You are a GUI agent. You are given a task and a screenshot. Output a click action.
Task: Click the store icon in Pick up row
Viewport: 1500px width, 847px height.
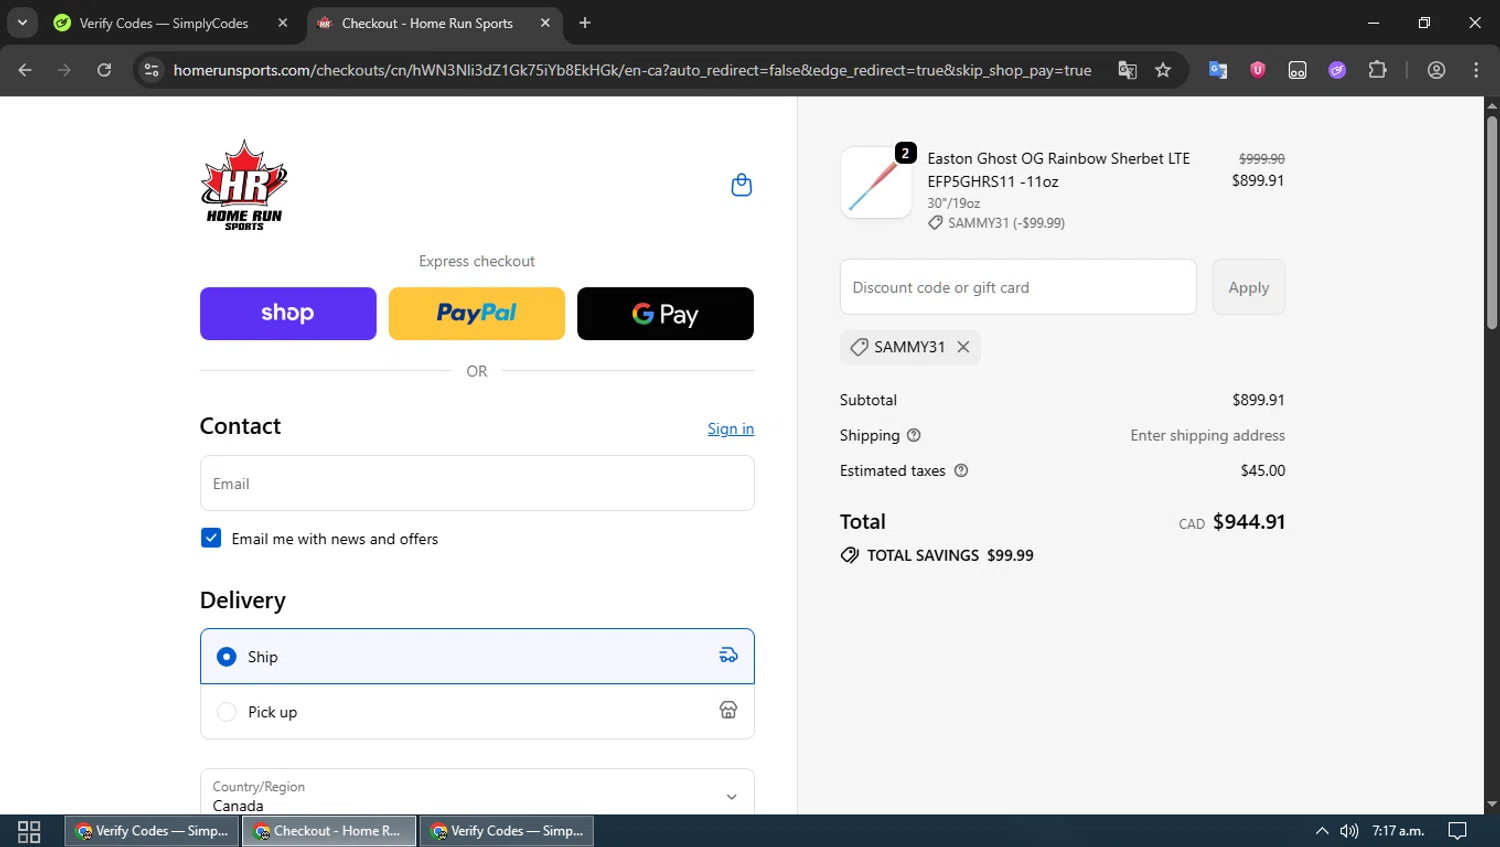tap(728, 710)
